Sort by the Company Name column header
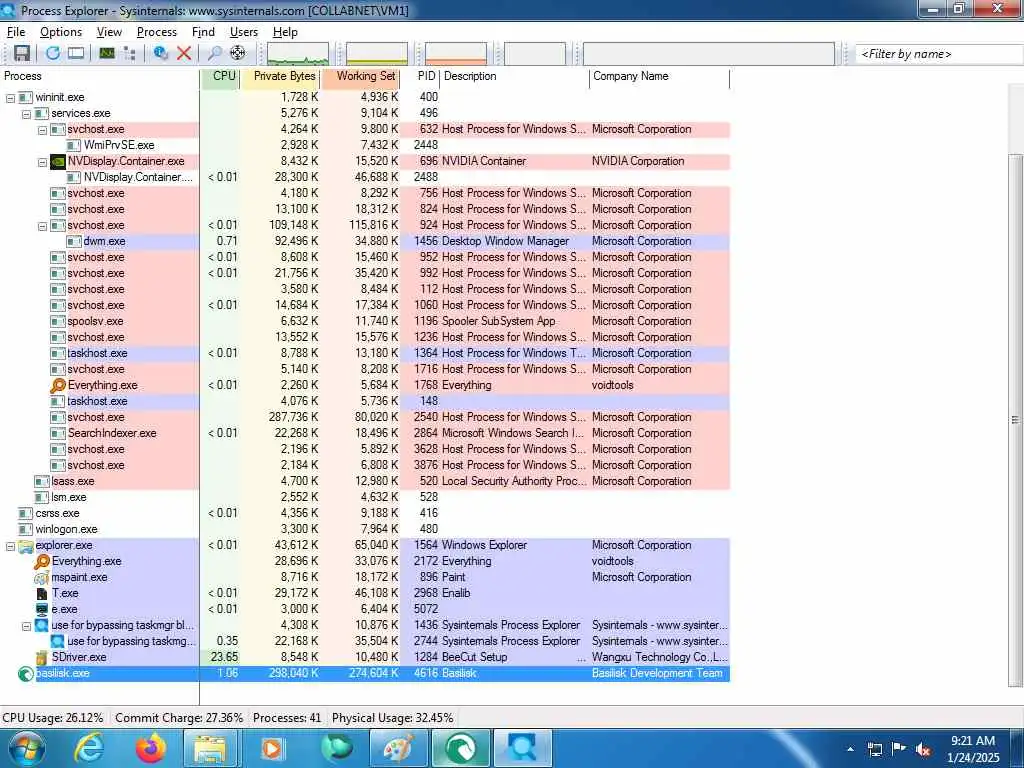Image resolution: width=1024 pixels, height=768 pixels. (660, 76)
